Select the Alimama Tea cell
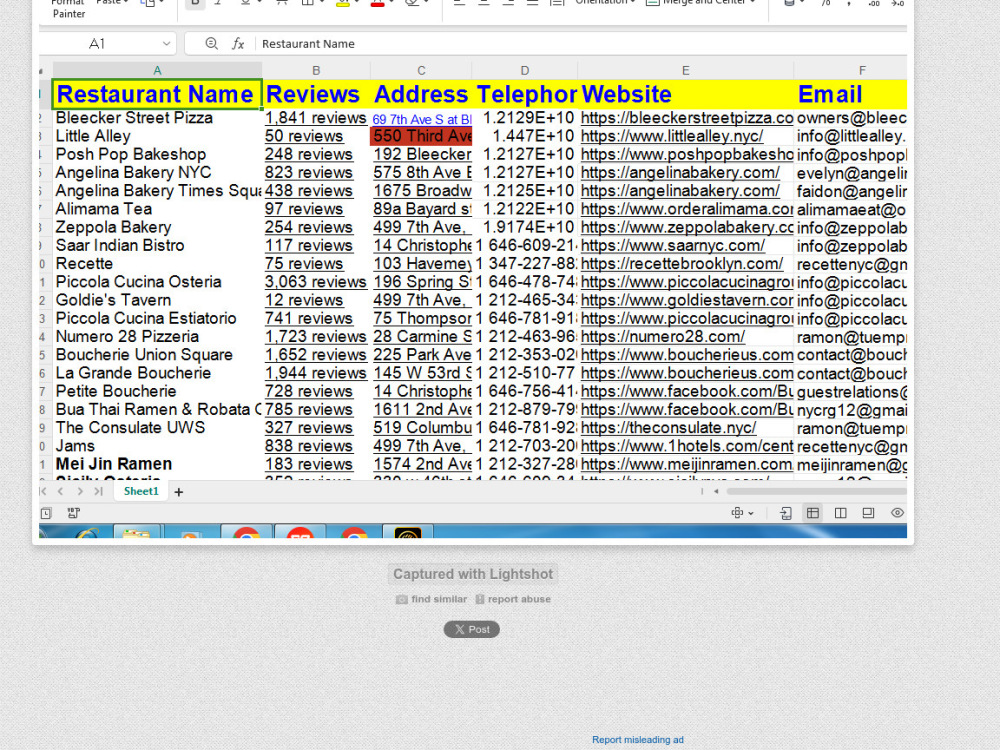This screenshot has width=1000, height=750. point(157,209)
